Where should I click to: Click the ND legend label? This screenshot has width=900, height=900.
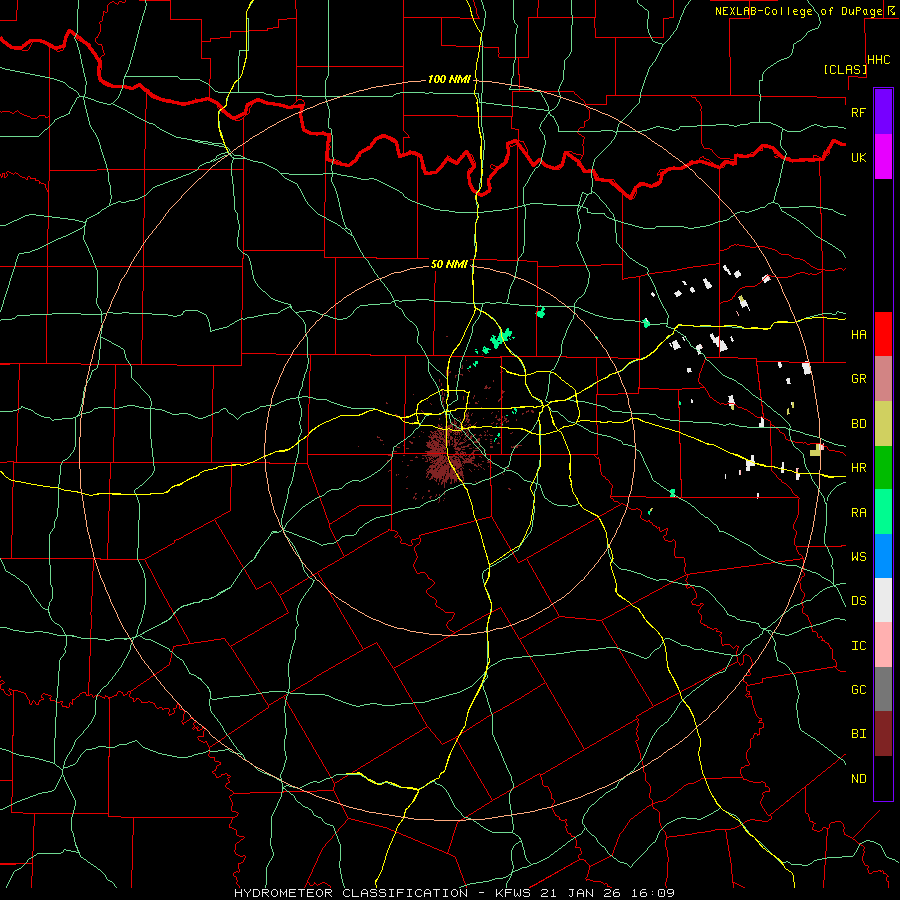(858, 778)
